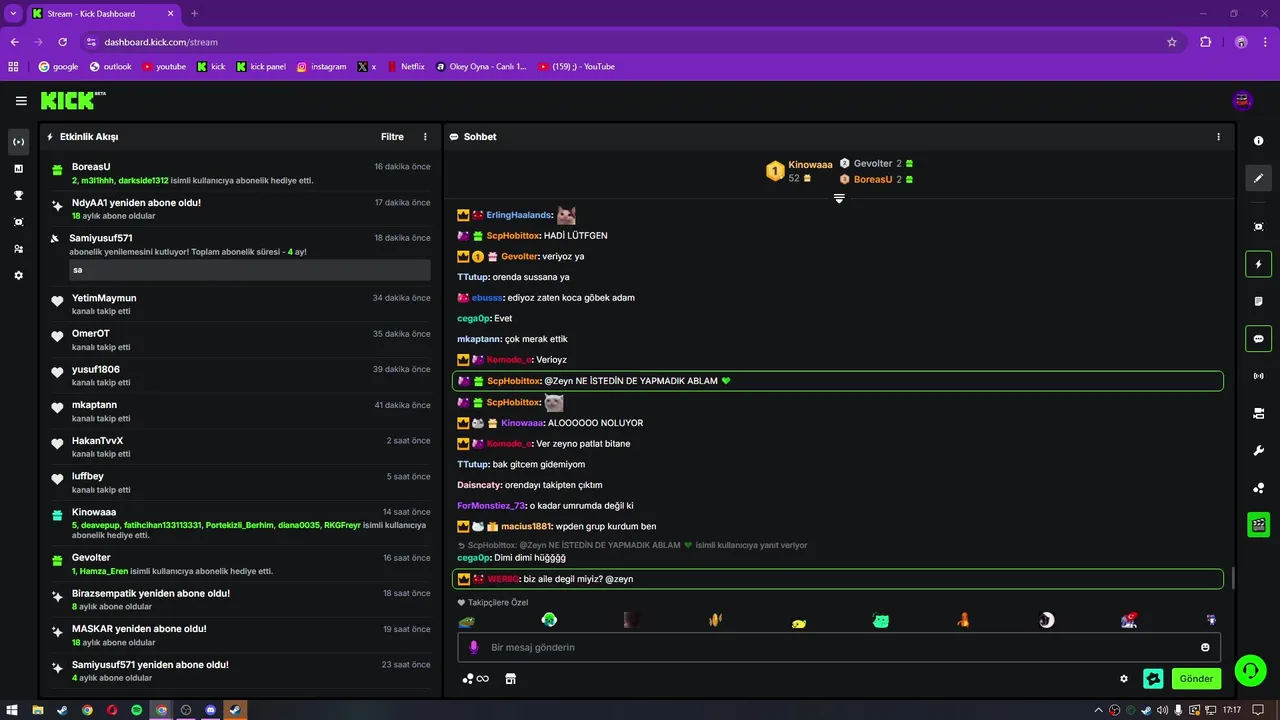
Task: Open the Etkinlik Akışı three-dot menu
Action: (425, 137)
